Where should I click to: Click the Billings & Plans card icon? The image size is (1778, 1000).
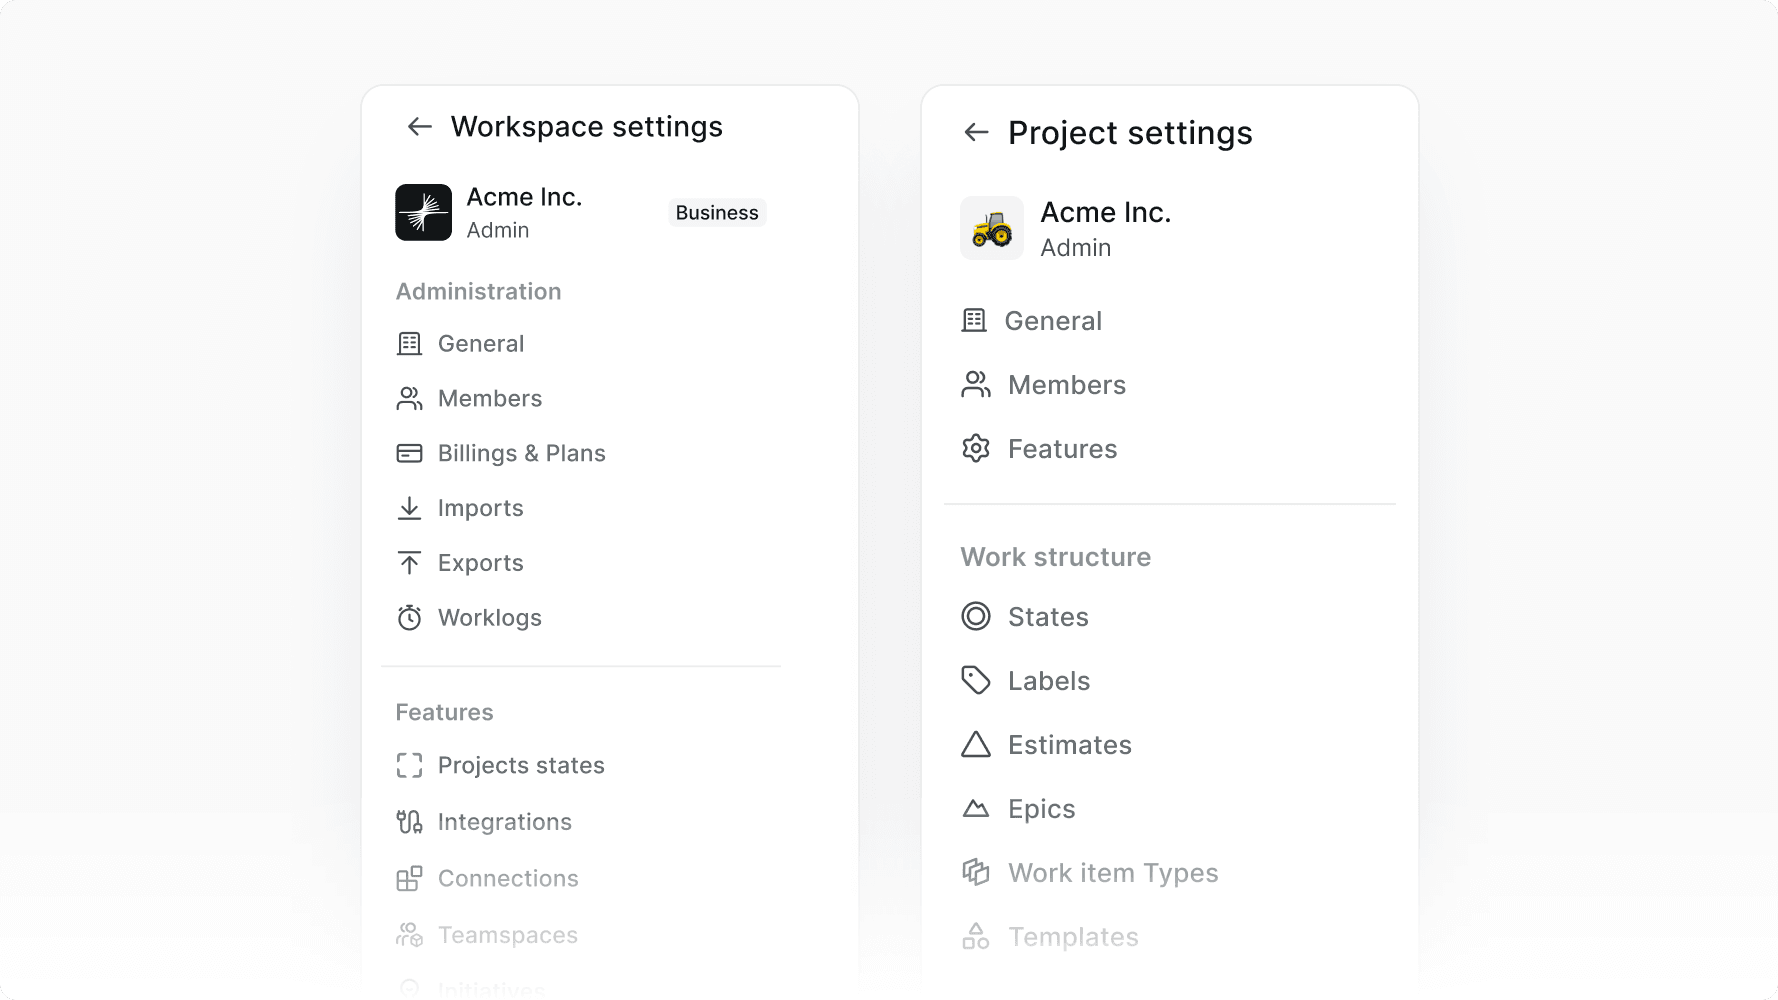point(409,453)
